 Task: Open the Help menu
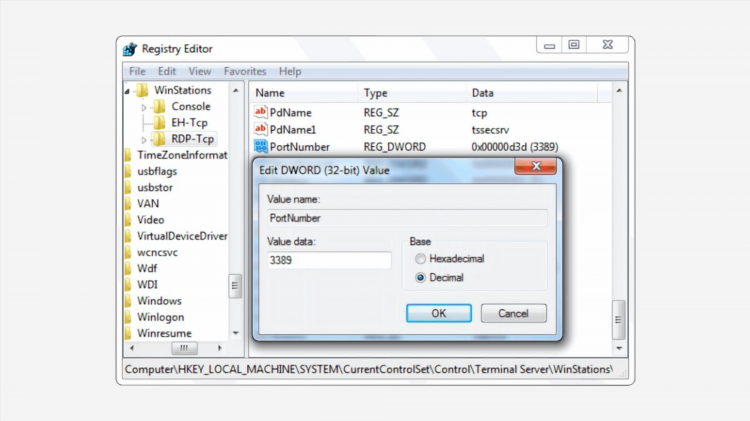click(x=290, y=71)
